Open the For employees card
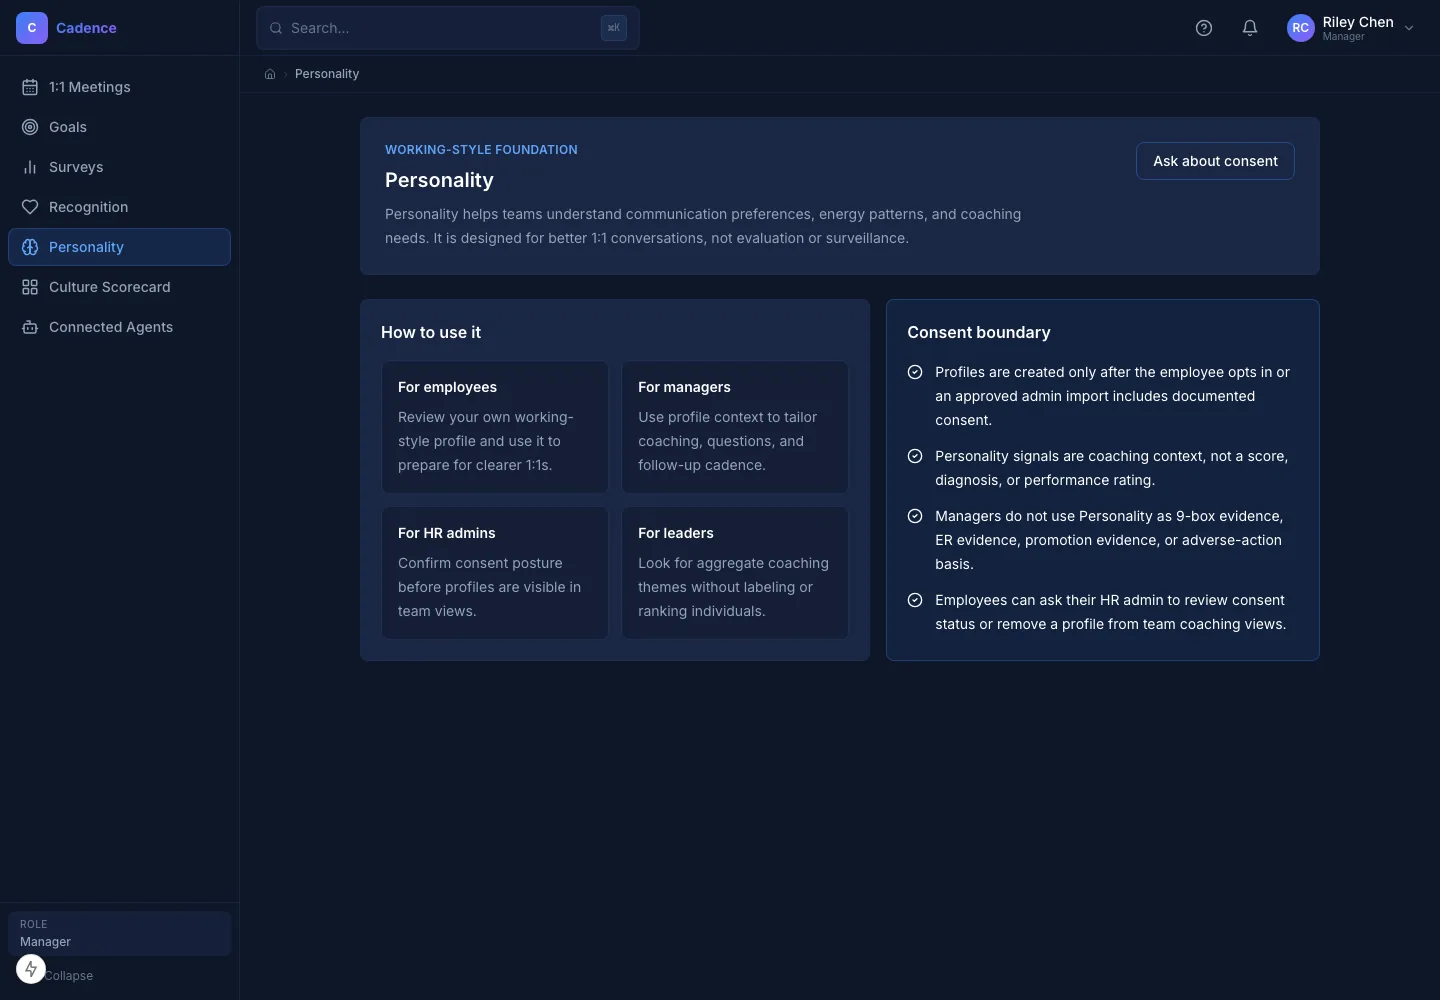 pyautogui.click(x=495, y=427)
